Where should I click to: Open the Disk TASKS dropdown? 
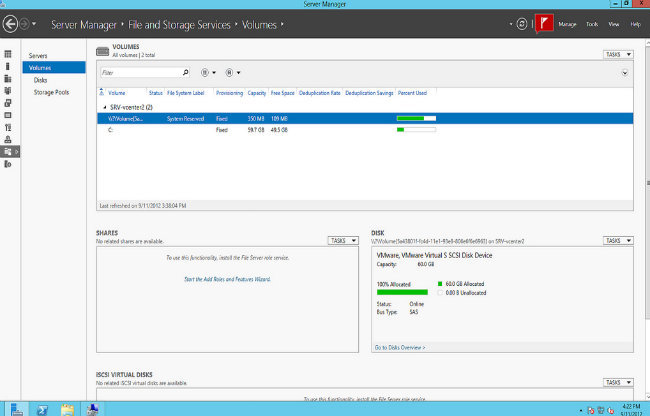(617, 241)
